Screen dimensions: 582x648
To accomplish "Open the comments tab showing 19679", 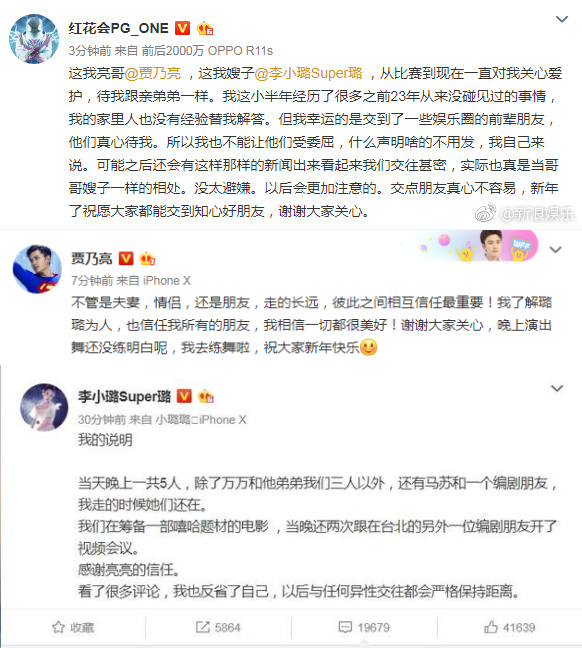I will (364, 627).
